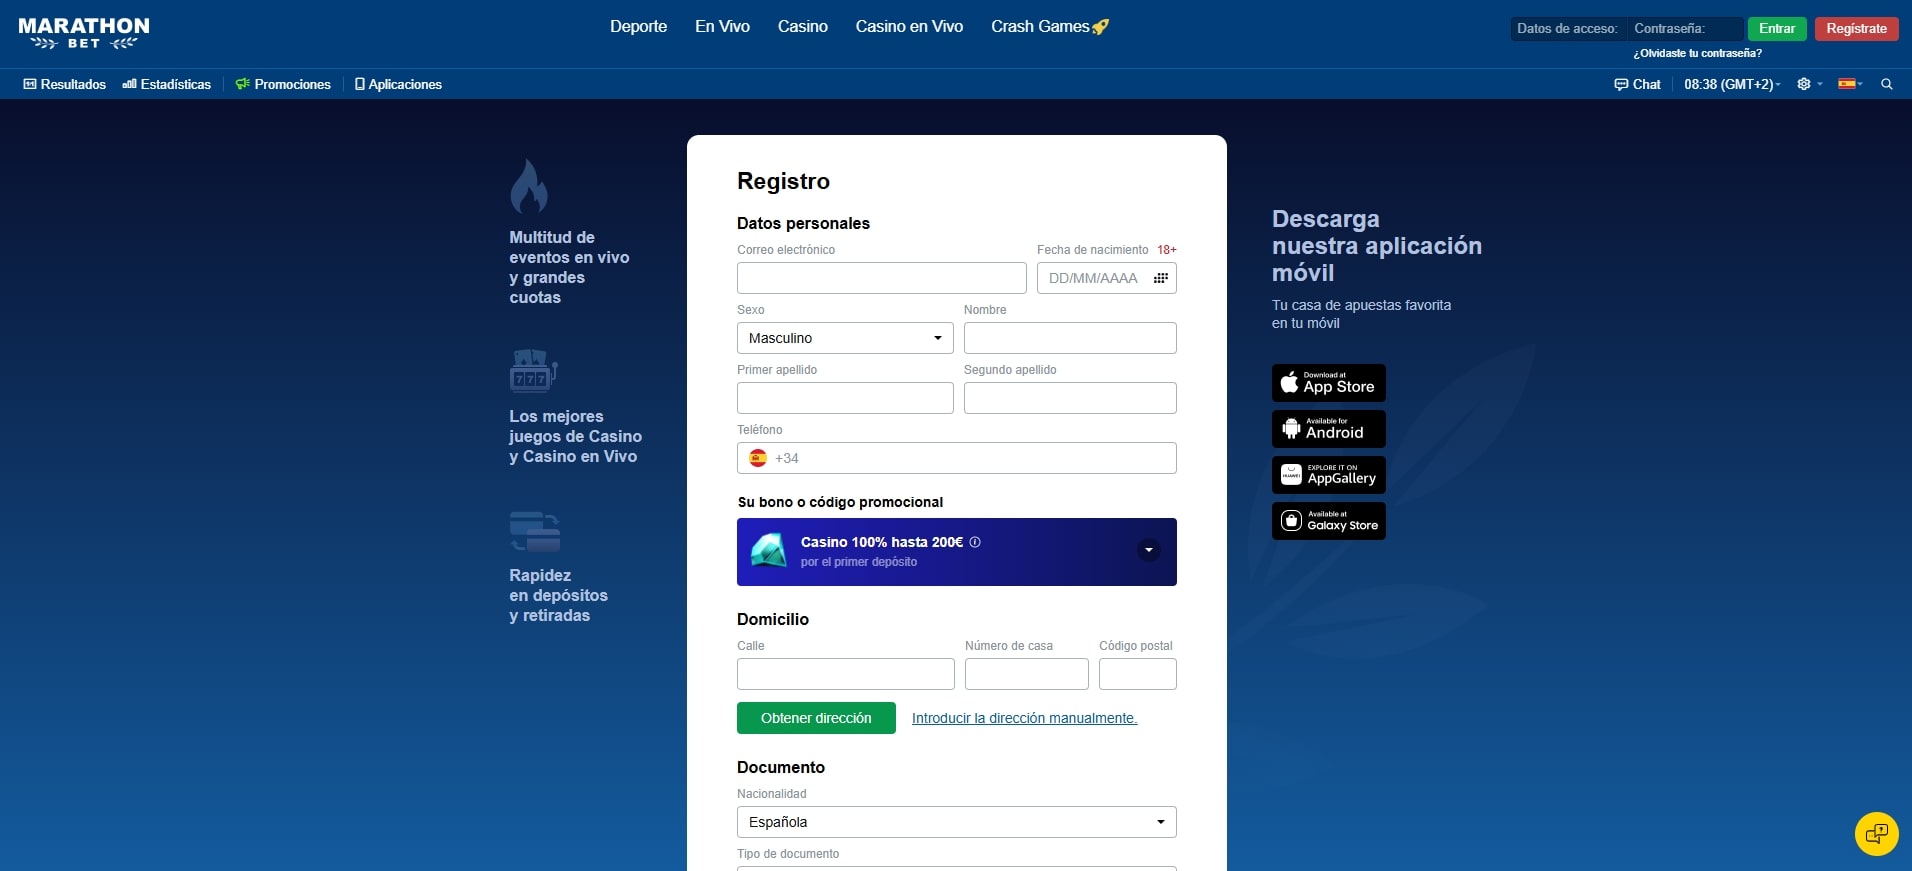Click the slot machine casino icon
1912x871 pixels.
pos(533,371)
